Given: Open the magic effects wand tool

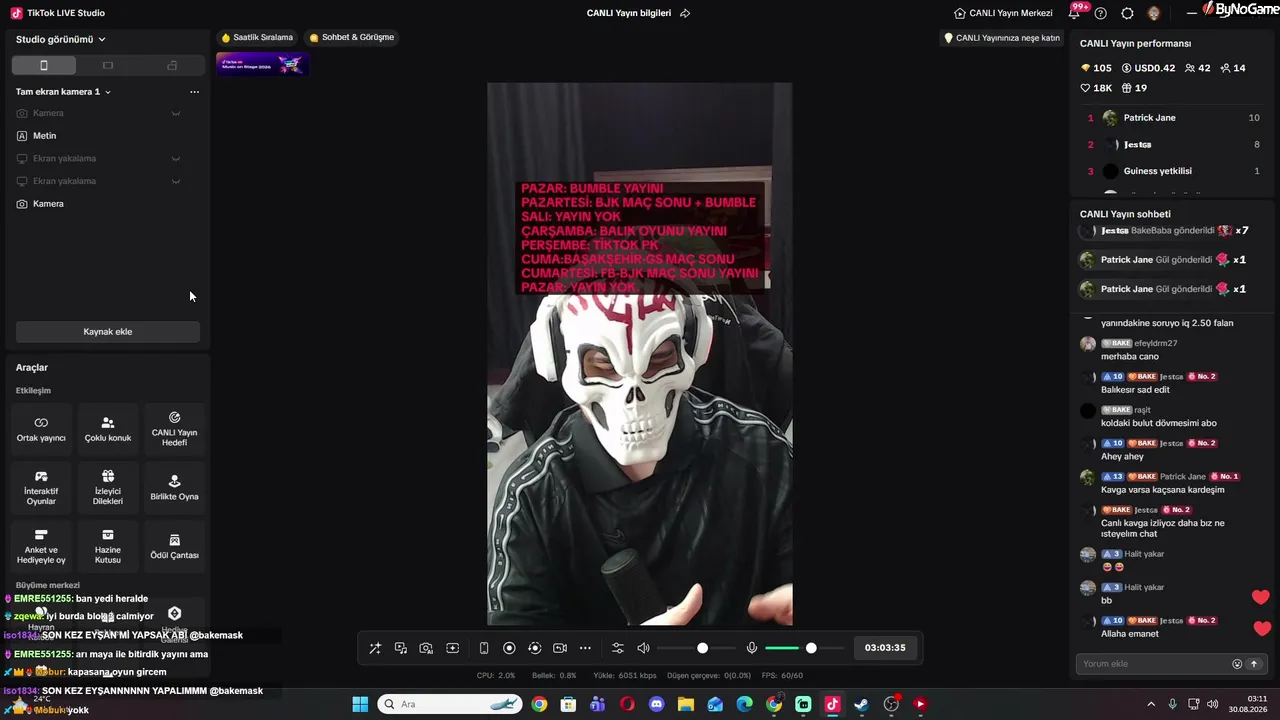Looking at the screenshot, I should [x=375, y=648].
